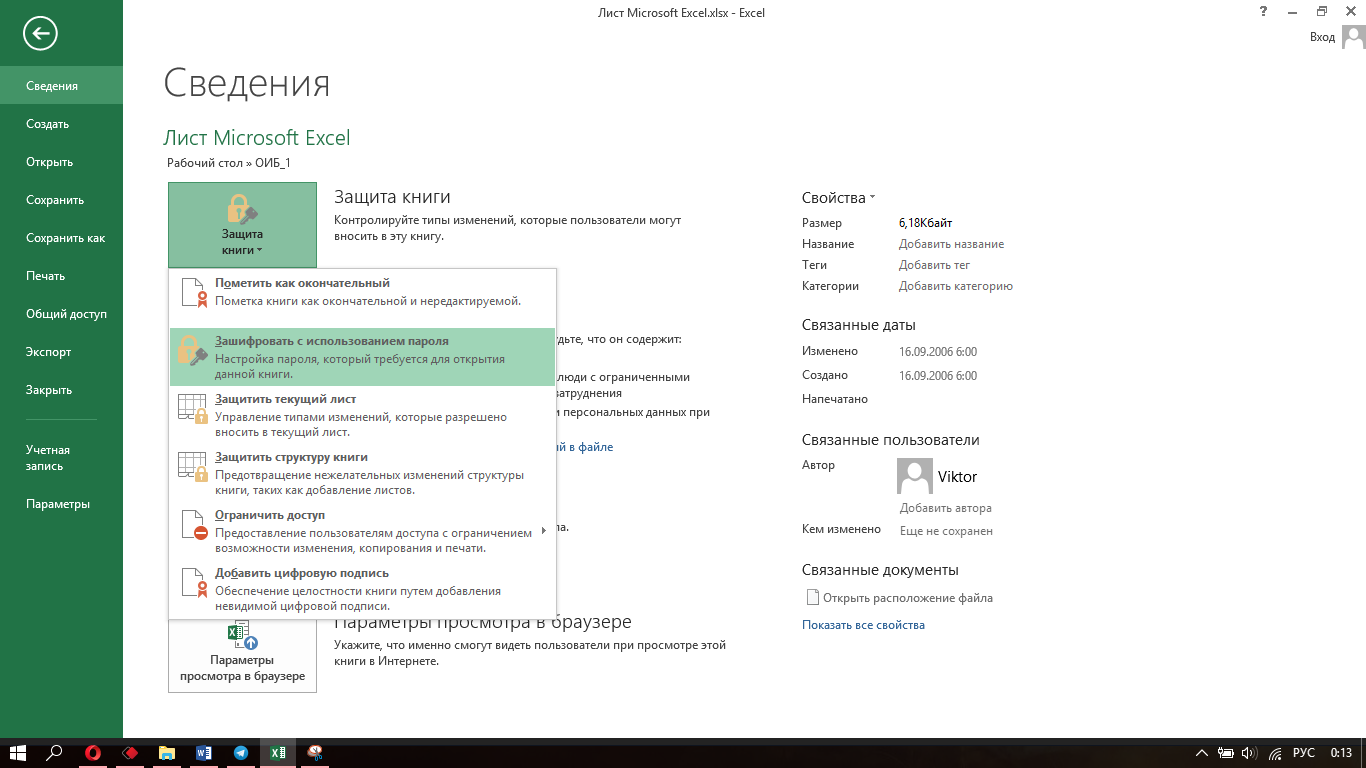Click the file size value 6,18Кбайт
This screenshot has width=1366, height=768.
point(925,223)
